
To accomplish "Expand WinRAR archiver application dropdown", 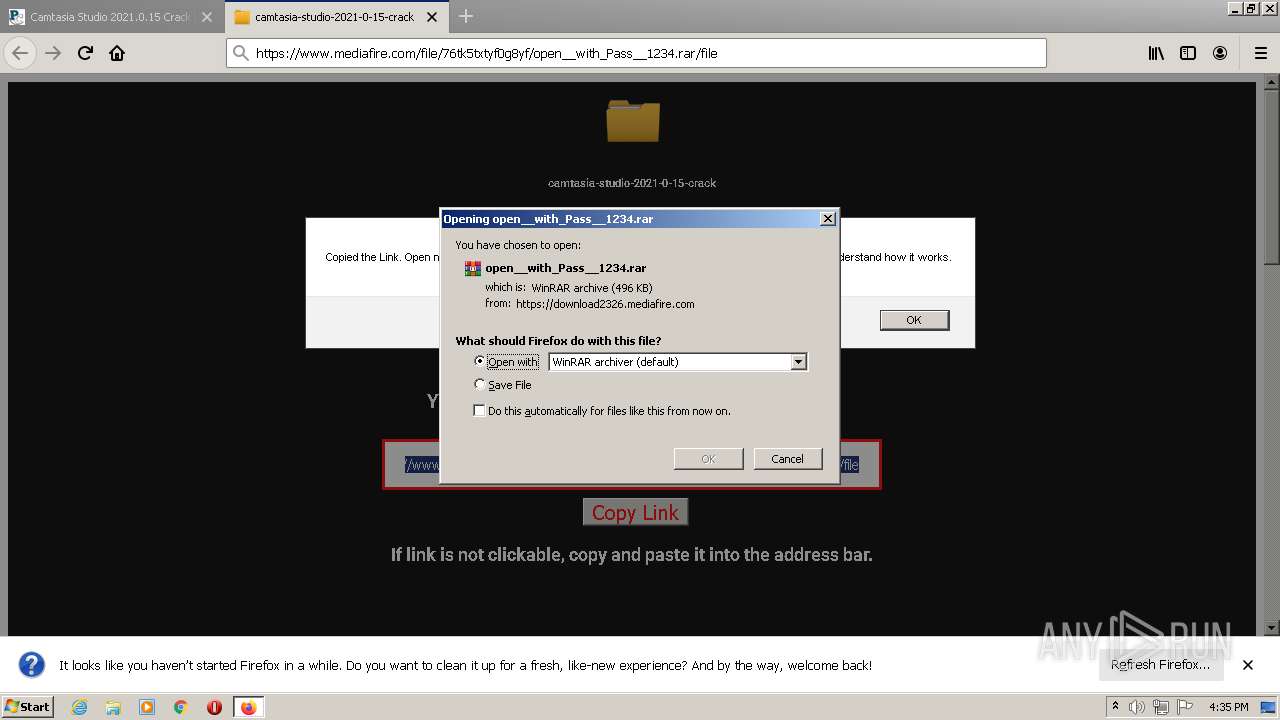I will 798,362.
